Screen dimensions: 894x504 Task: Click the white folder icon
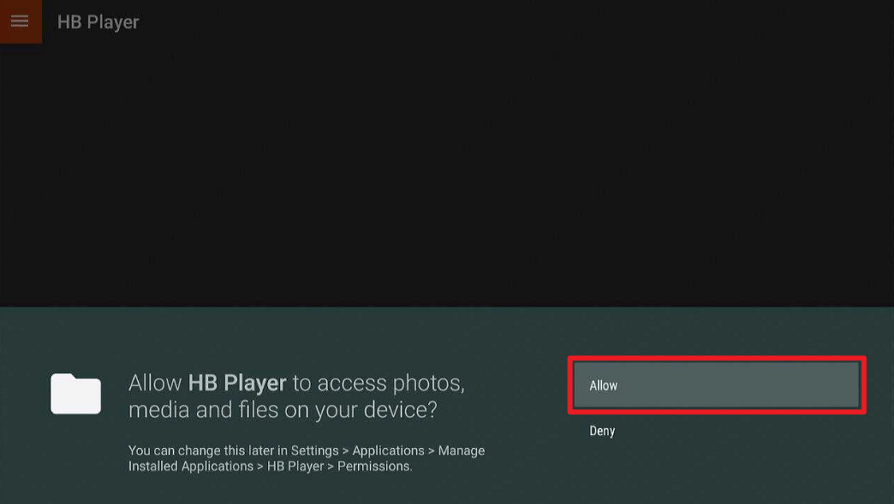(x=76, y=394)
